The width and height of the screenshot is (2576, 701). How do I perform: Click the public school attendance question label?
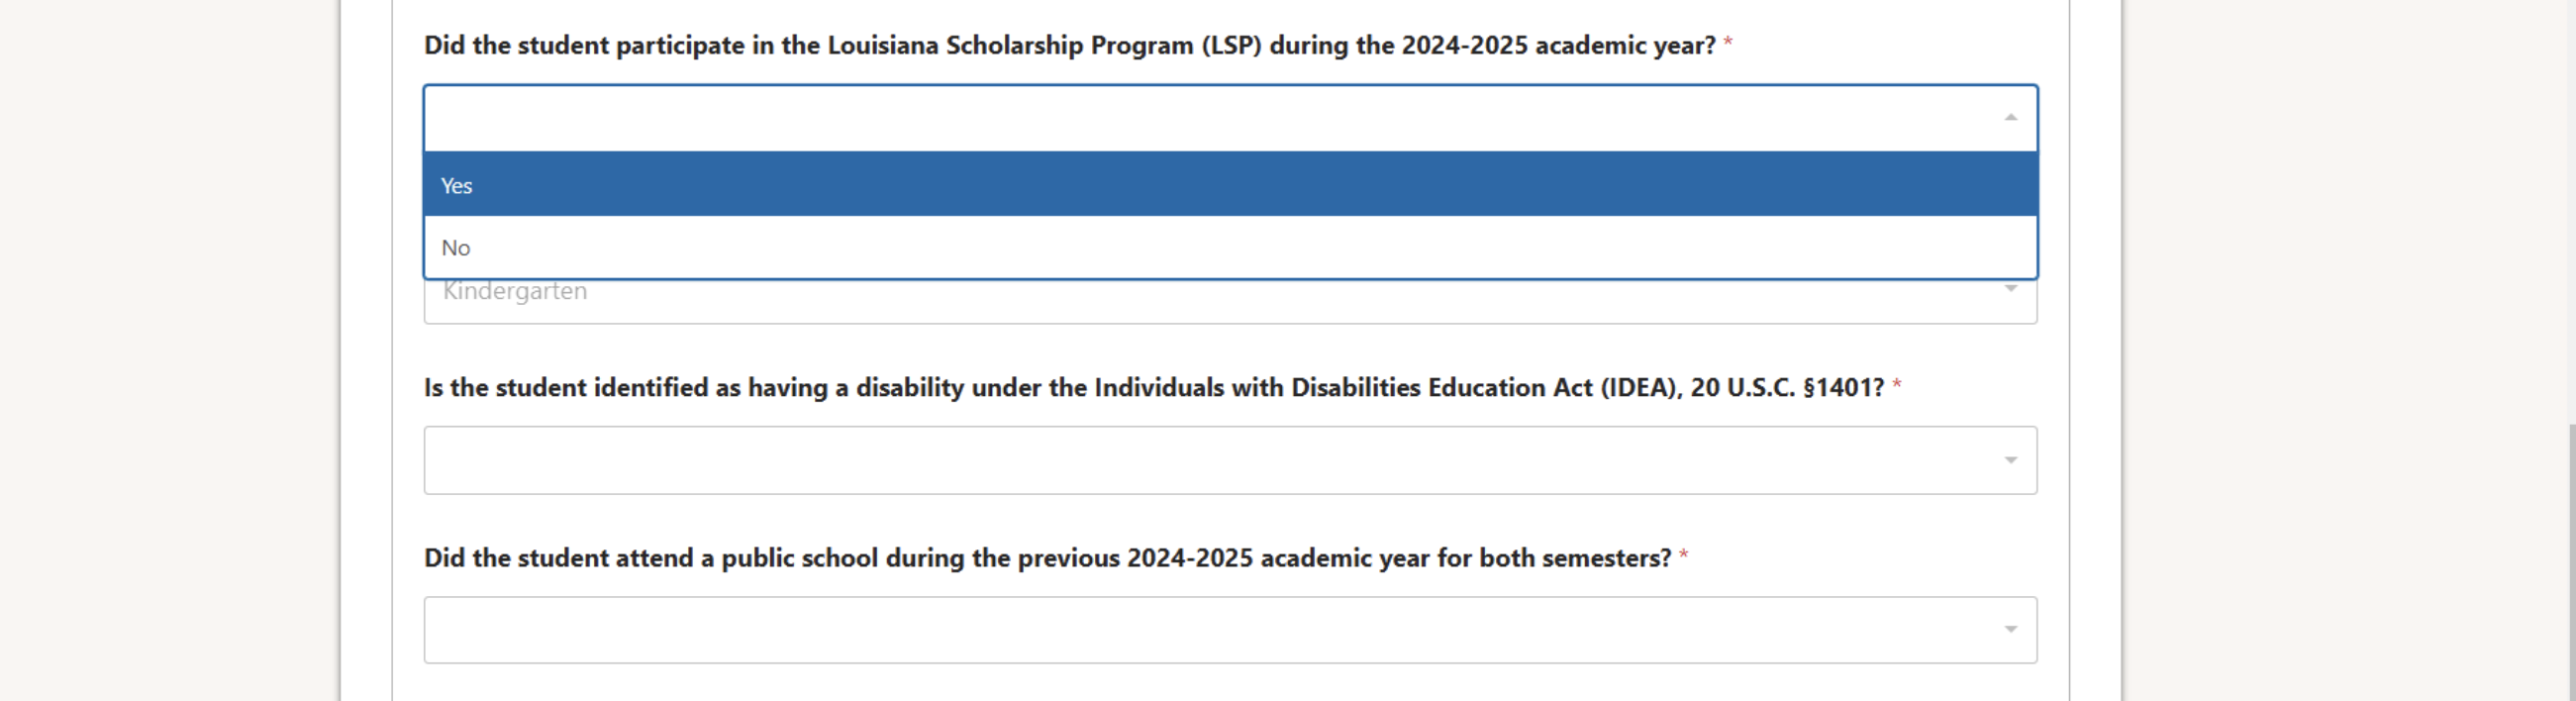tap(1046, 558)
